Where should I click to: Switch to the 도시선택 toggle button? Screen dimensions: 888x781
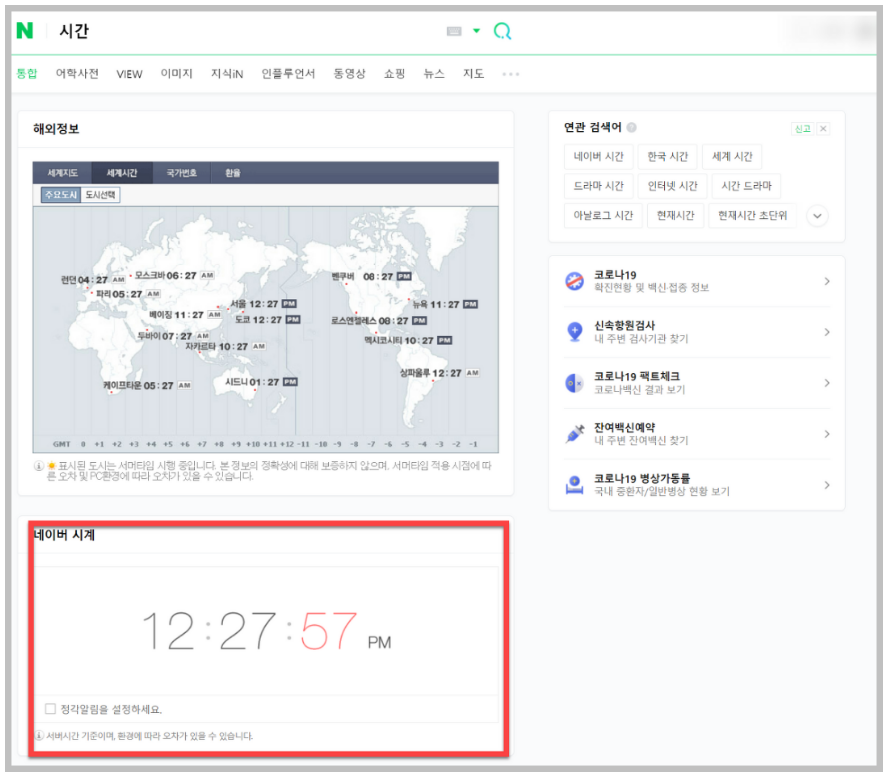point(100,195)
